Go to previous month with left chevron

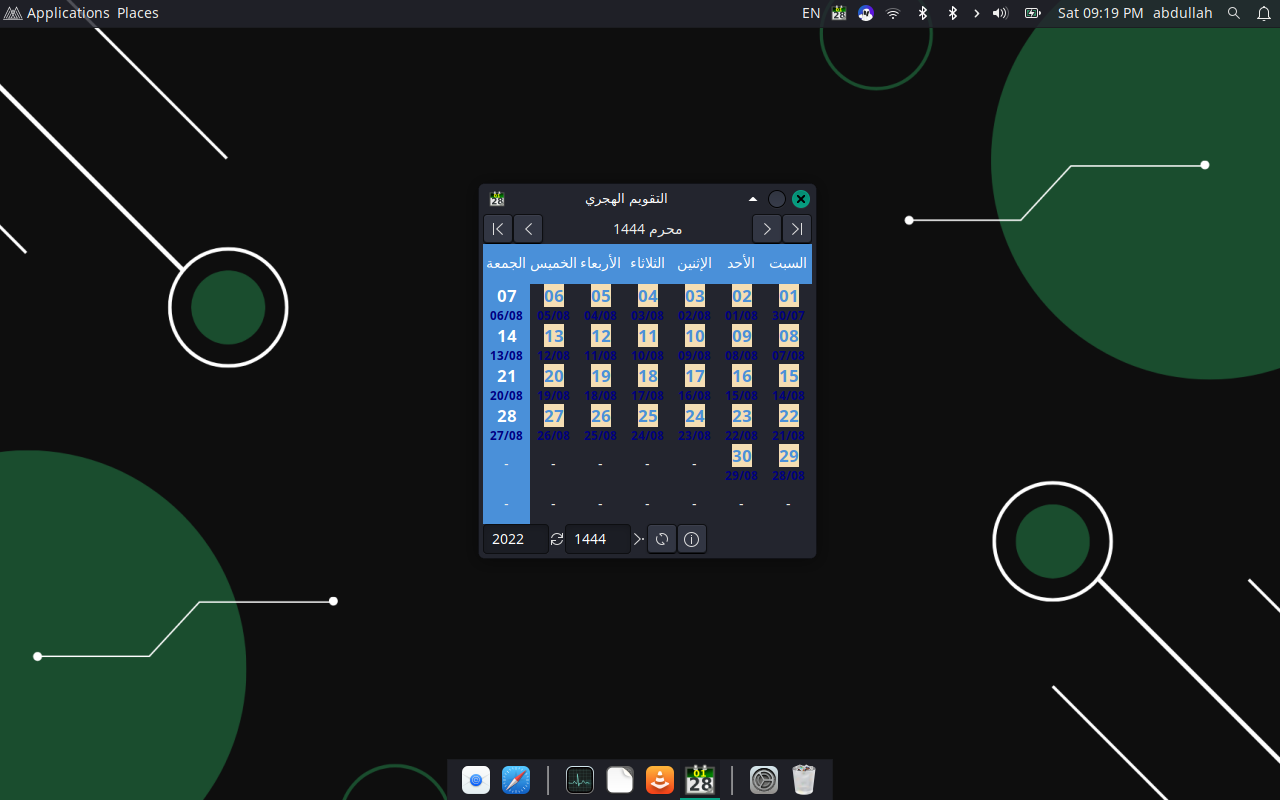tap(528, 229)
